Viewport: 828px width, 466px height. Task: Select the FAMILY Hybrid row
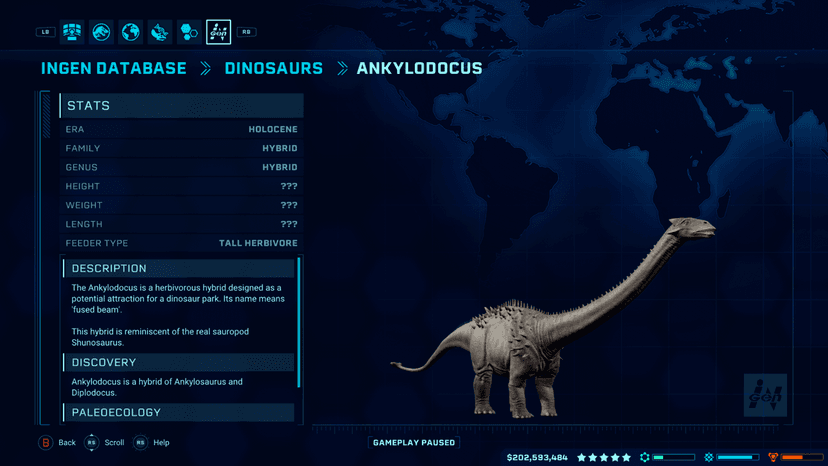click(182, 148)
